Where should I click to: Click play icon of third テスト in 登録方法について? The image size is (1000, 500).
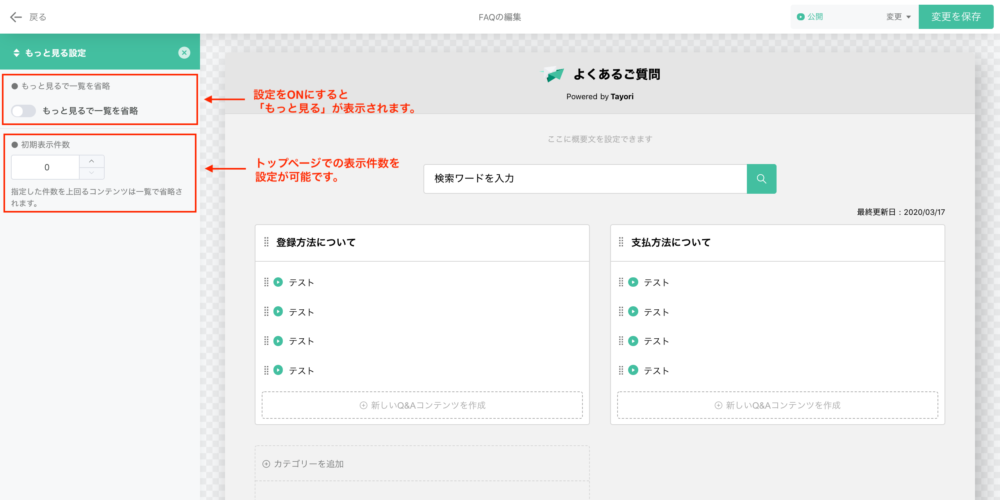[278, 341]
